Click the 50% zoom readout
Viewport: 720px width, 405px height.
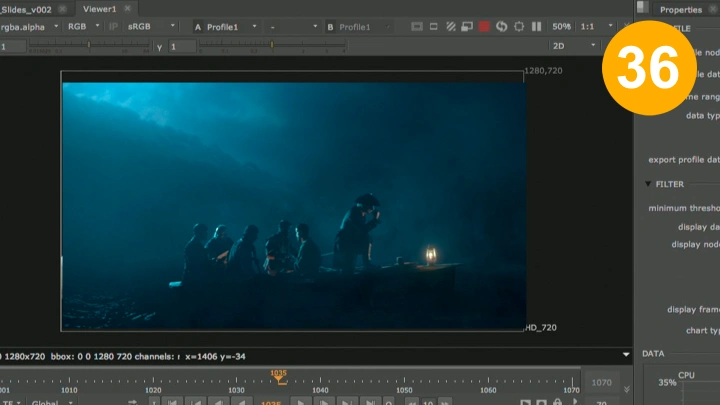[x=561, y=27]
